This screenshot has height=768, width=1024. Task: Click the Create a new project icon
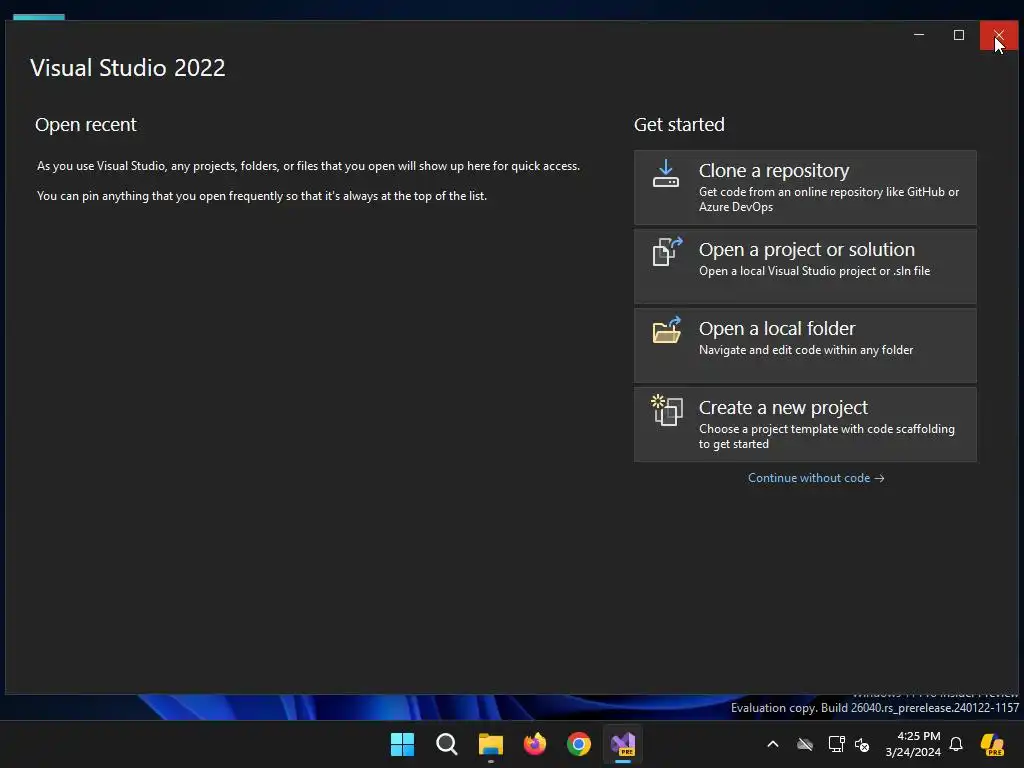pyautogui.click(x=667, y=410)
